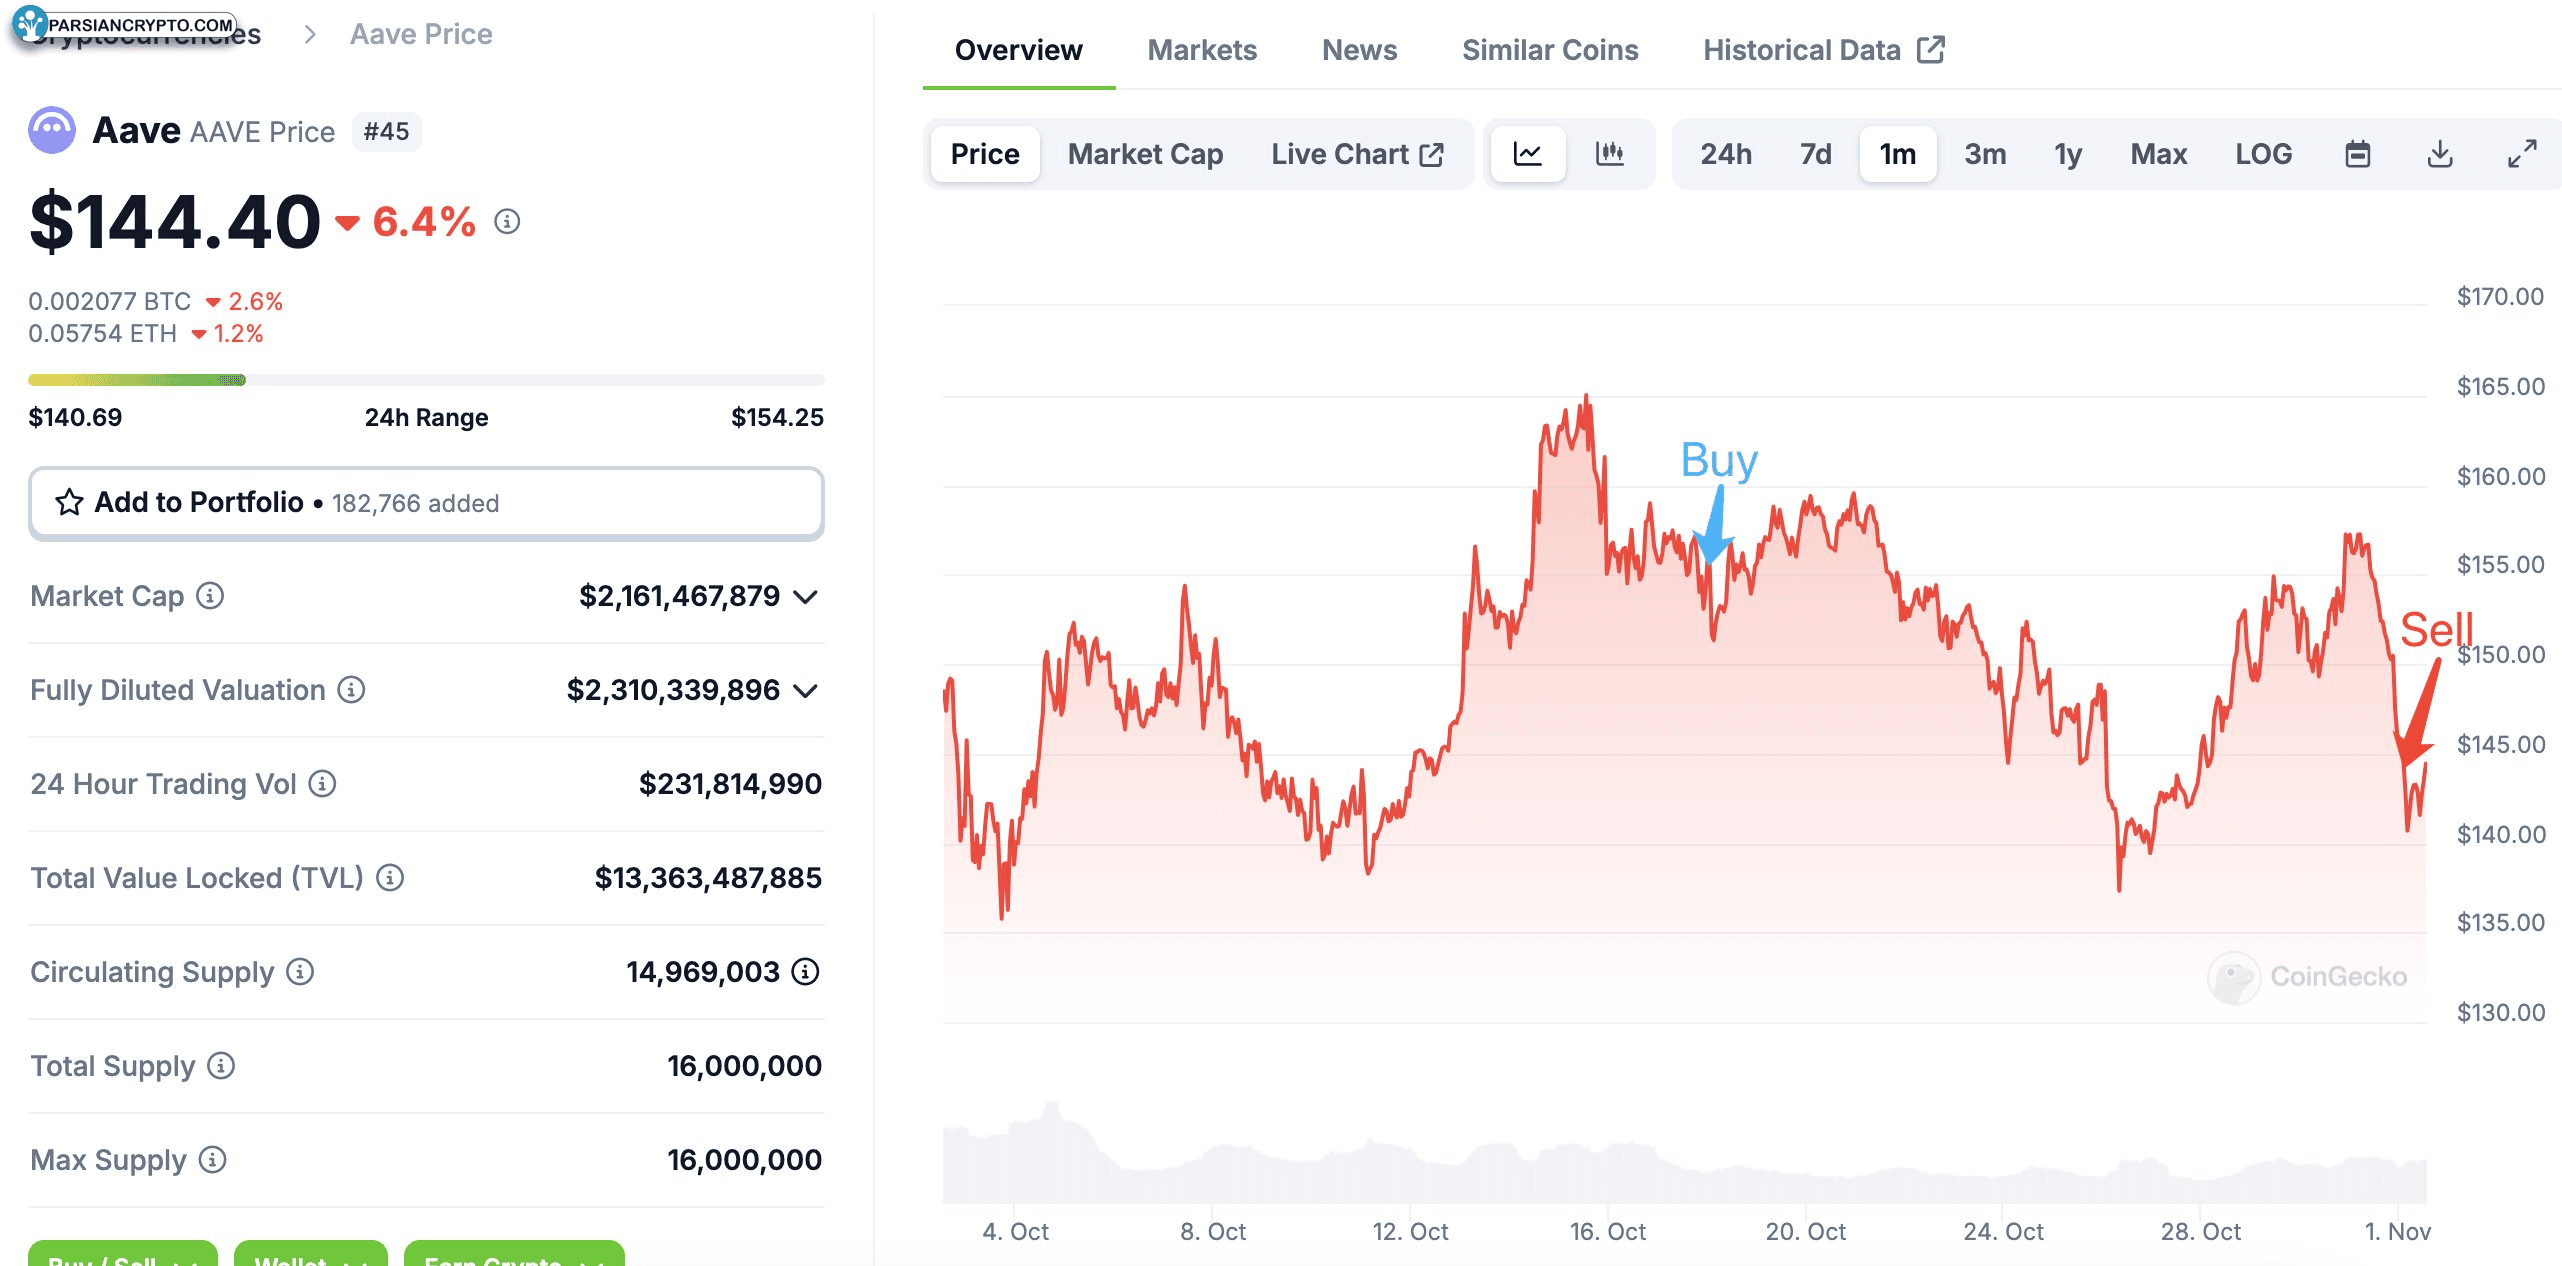Expand chart to fullscreen icon
This screenshot has width=2562, height=1266.
click(2522, 154)
